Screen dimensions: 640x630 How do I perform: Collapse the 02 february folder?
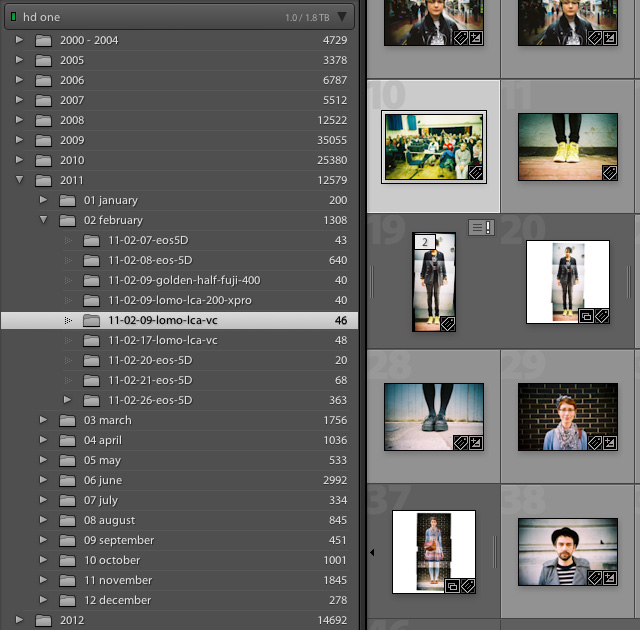pyautogui.click(x=43, y=220)
